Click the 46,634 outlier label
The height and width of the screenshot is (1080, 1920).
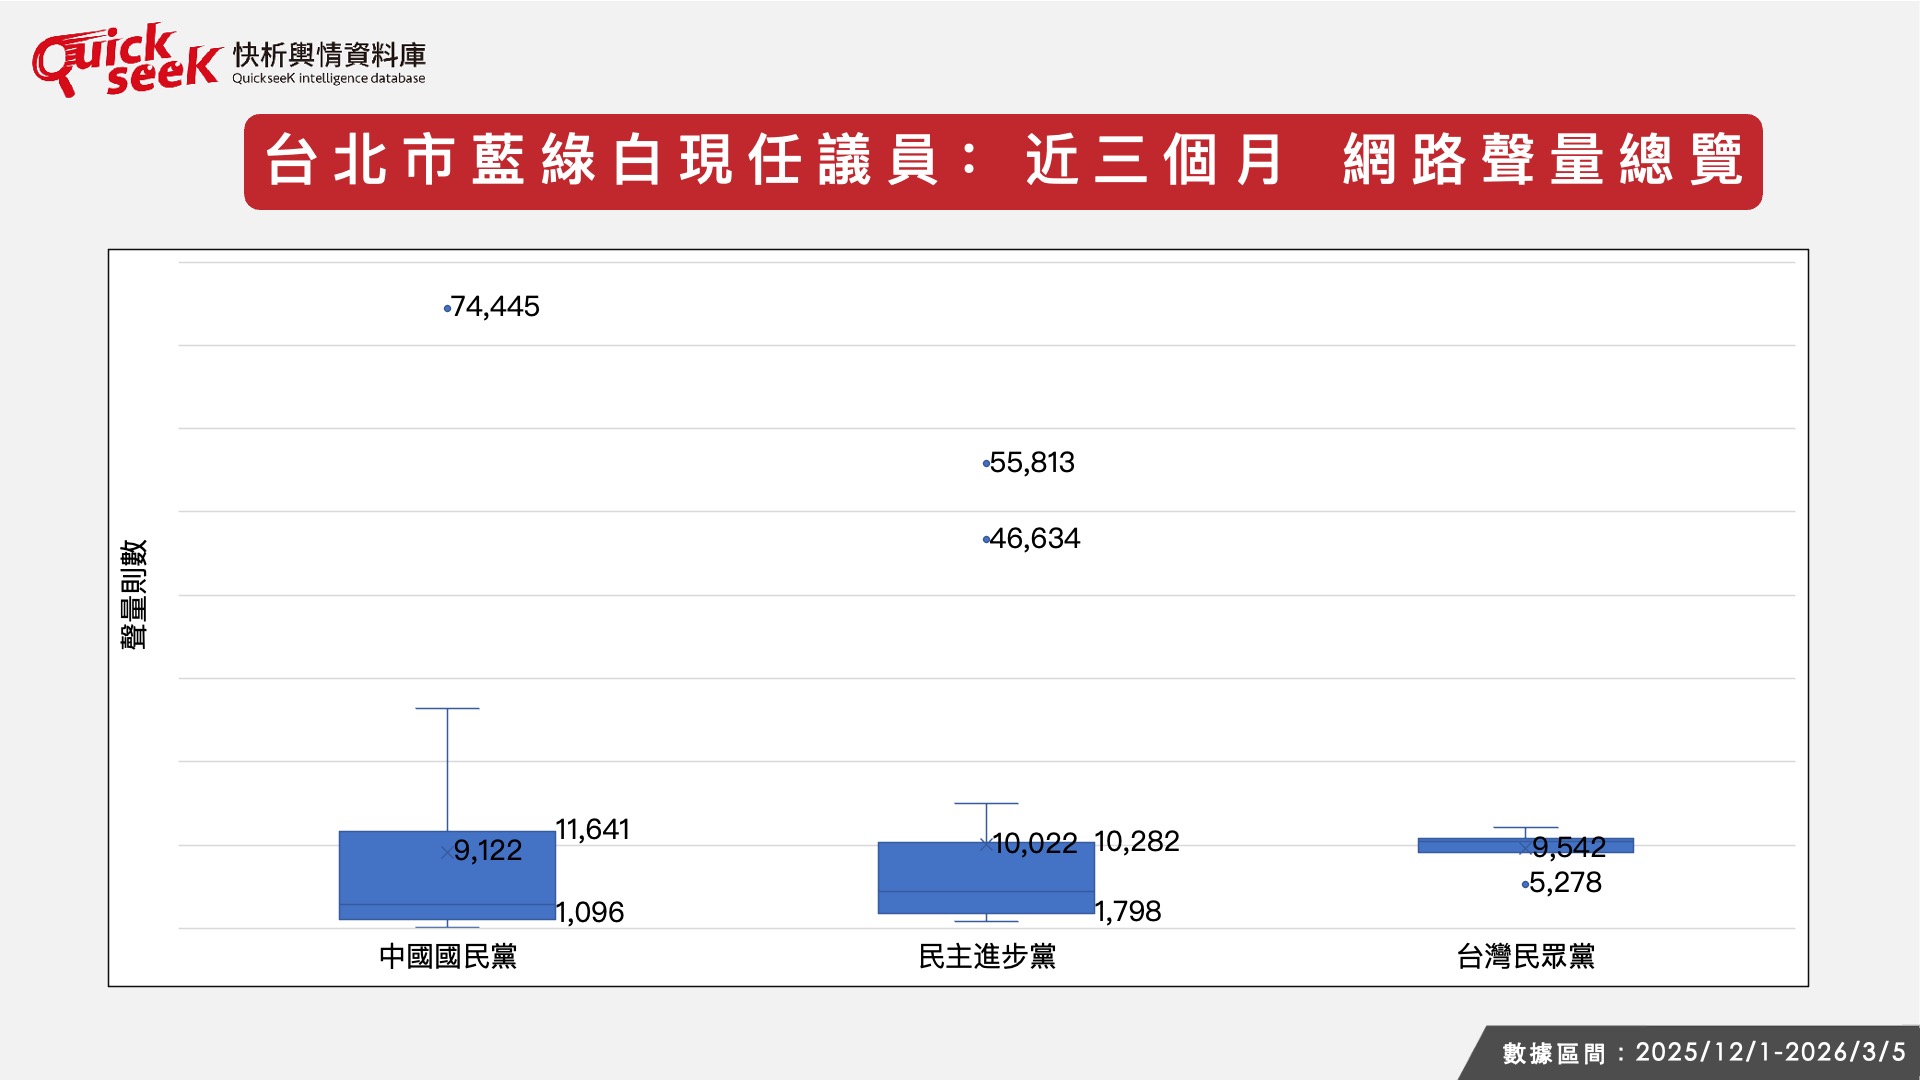pyautogui.click(x=1035, y=539)
